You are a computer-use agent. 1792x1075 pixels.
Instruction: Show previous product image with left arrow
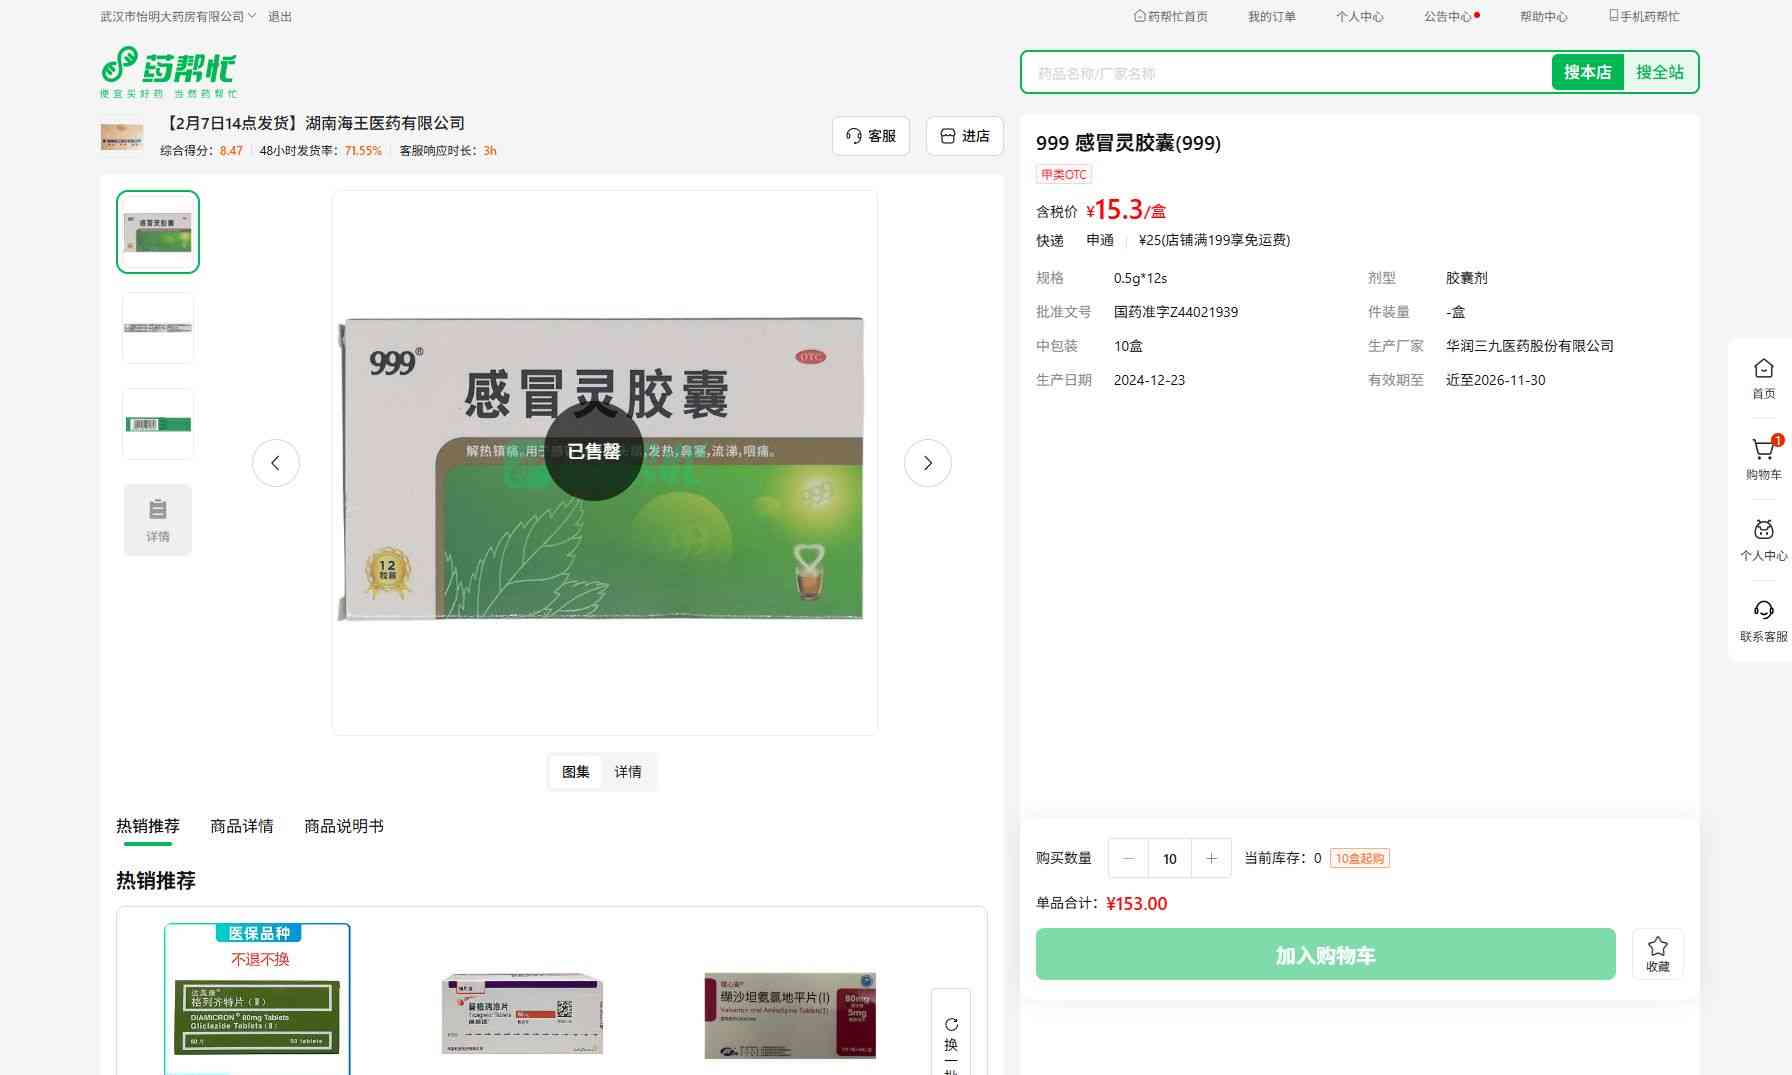[x=275, y=463]
